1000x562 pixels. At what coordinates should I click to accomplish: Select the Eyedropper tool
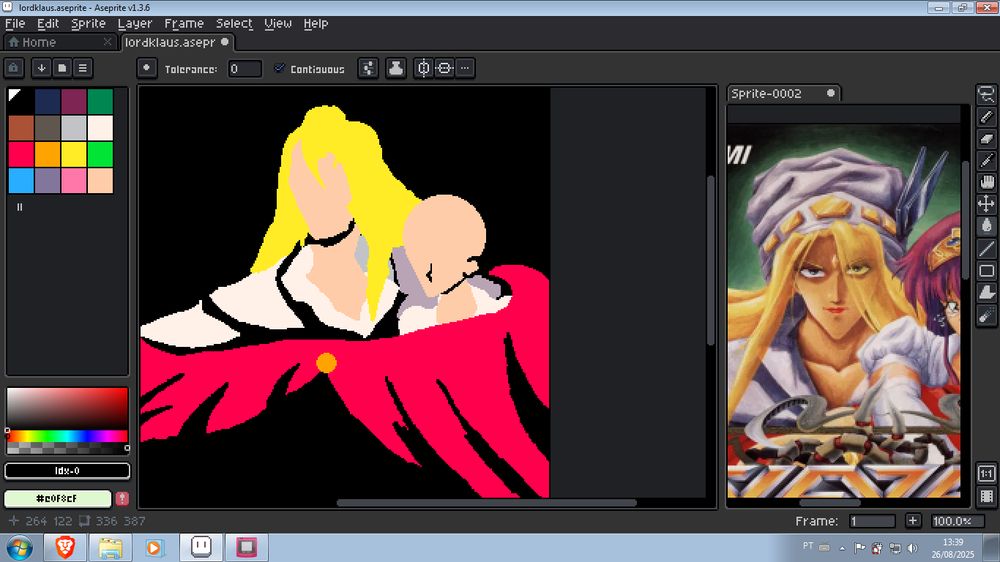point(987,160)
